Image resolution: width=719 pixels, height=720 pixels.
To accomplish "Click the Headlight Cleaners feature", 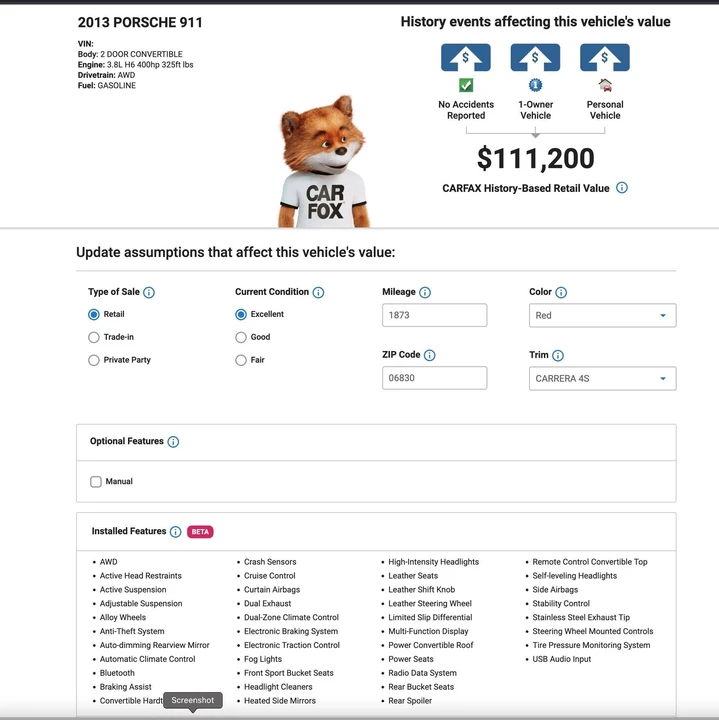I will 278,687.
